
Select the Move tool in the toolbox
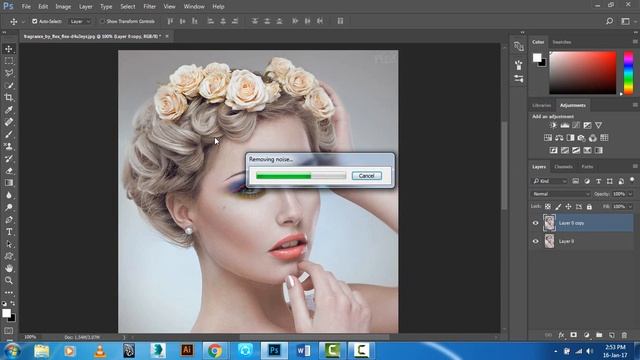click(x=9, y=49)
